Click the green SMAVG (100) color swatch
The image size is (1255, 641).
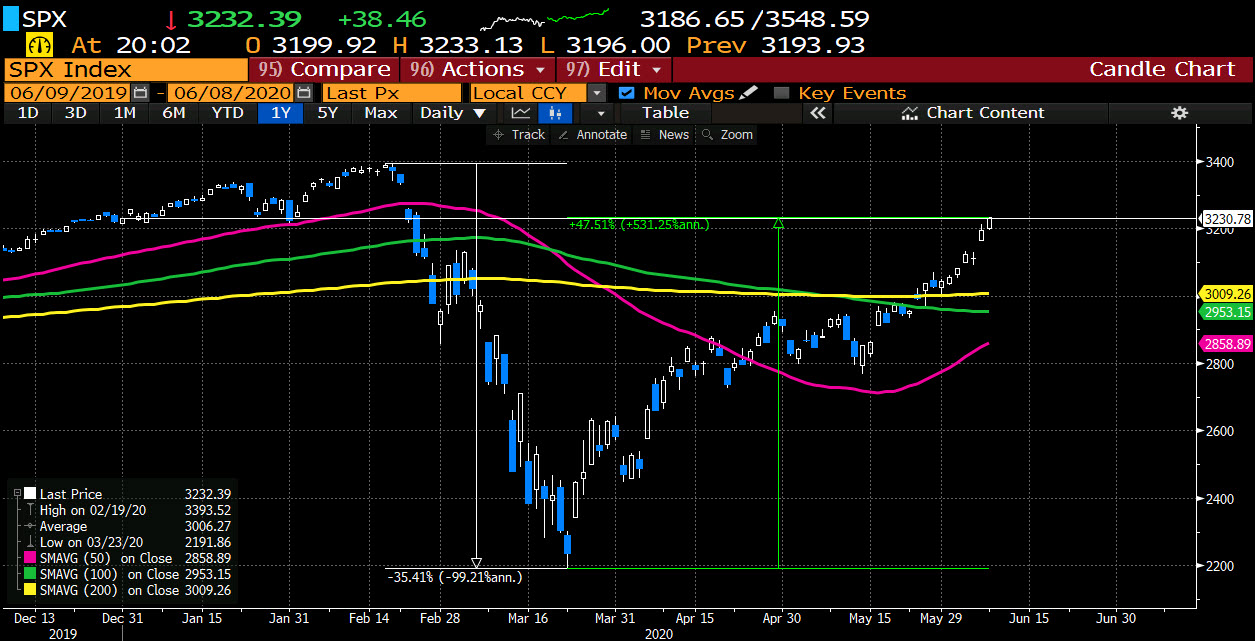(29, 574)
